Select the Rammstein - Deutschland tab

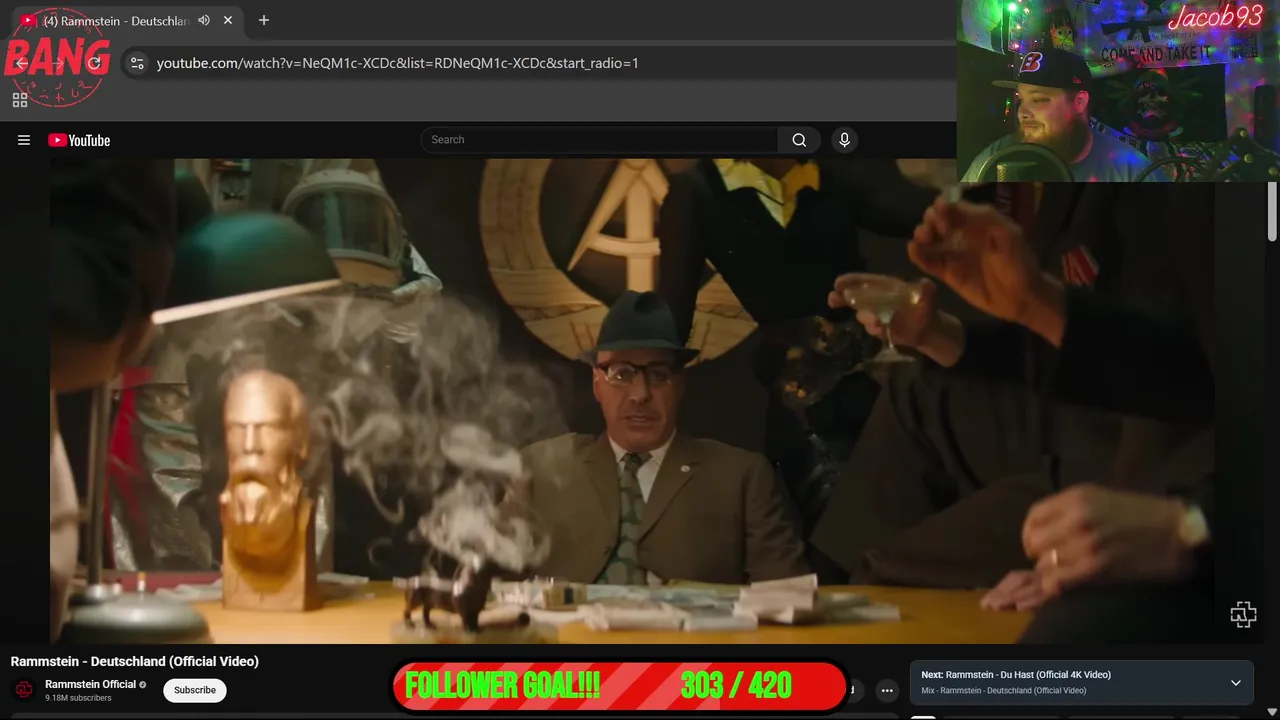[126, 20]
